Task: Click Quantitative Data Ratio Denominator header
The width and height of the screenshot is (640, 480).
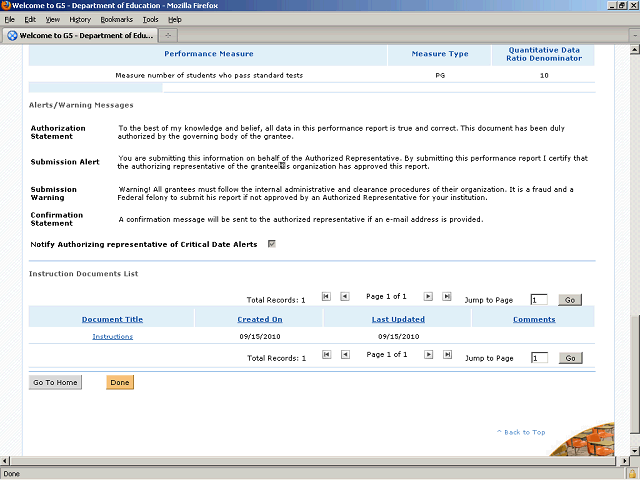Action: (x=544, y=54)
